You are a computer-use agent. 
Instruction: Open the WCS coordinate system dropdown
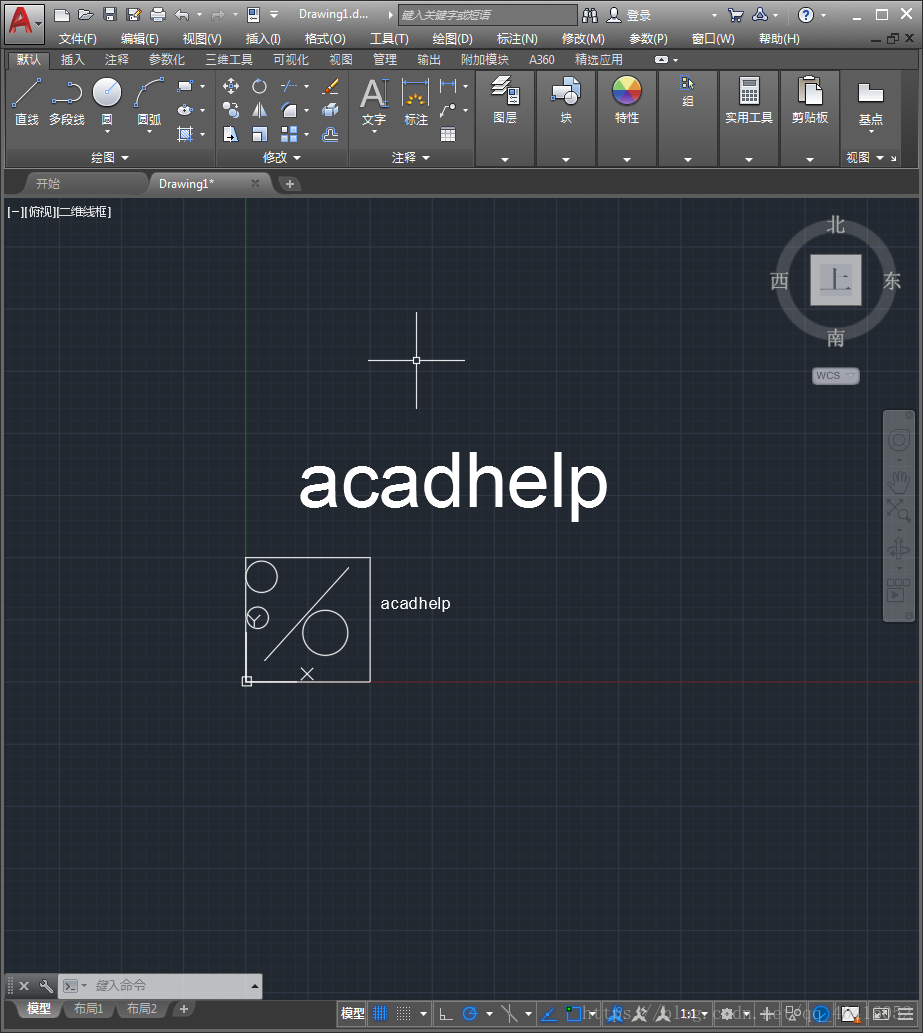(x=835, y=376)
